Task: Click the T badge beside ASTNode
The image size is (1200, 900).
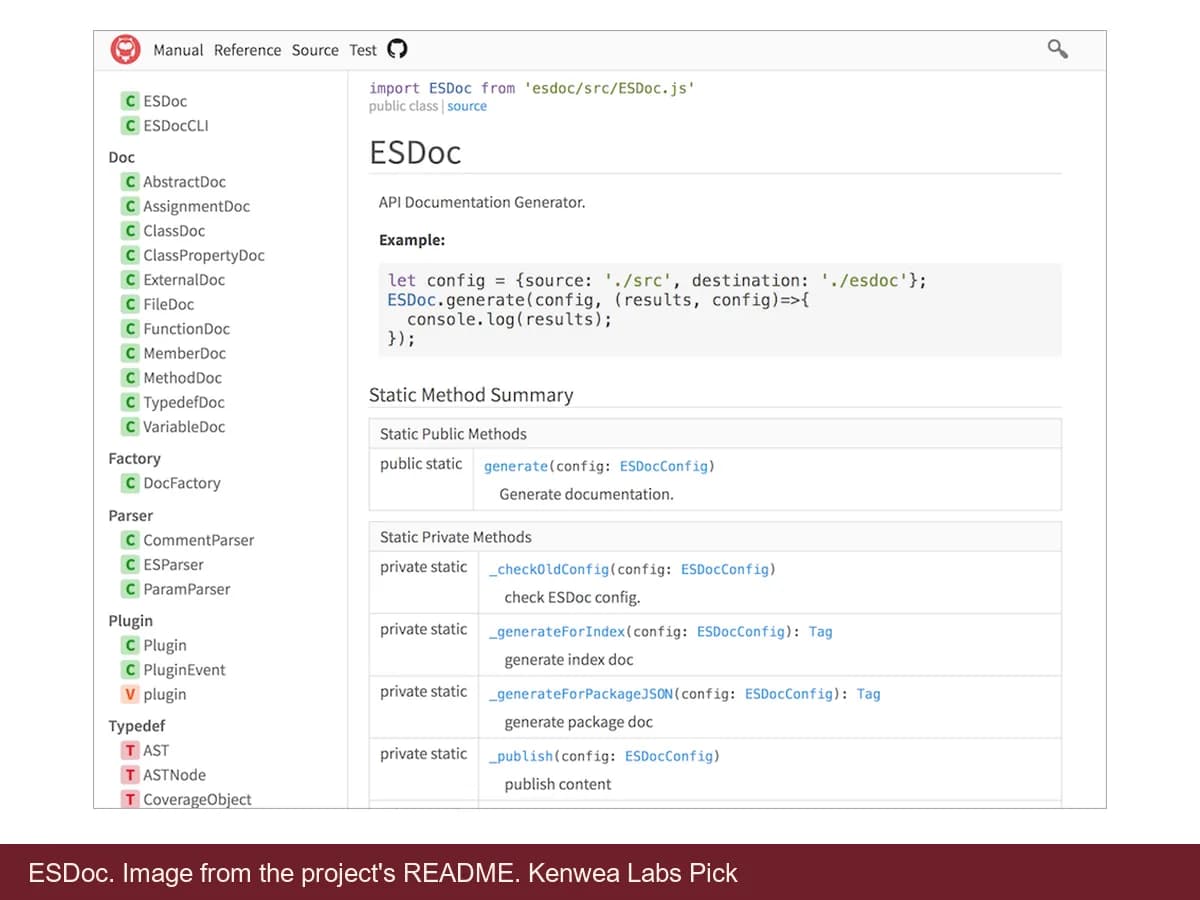Action: (130, 775)
